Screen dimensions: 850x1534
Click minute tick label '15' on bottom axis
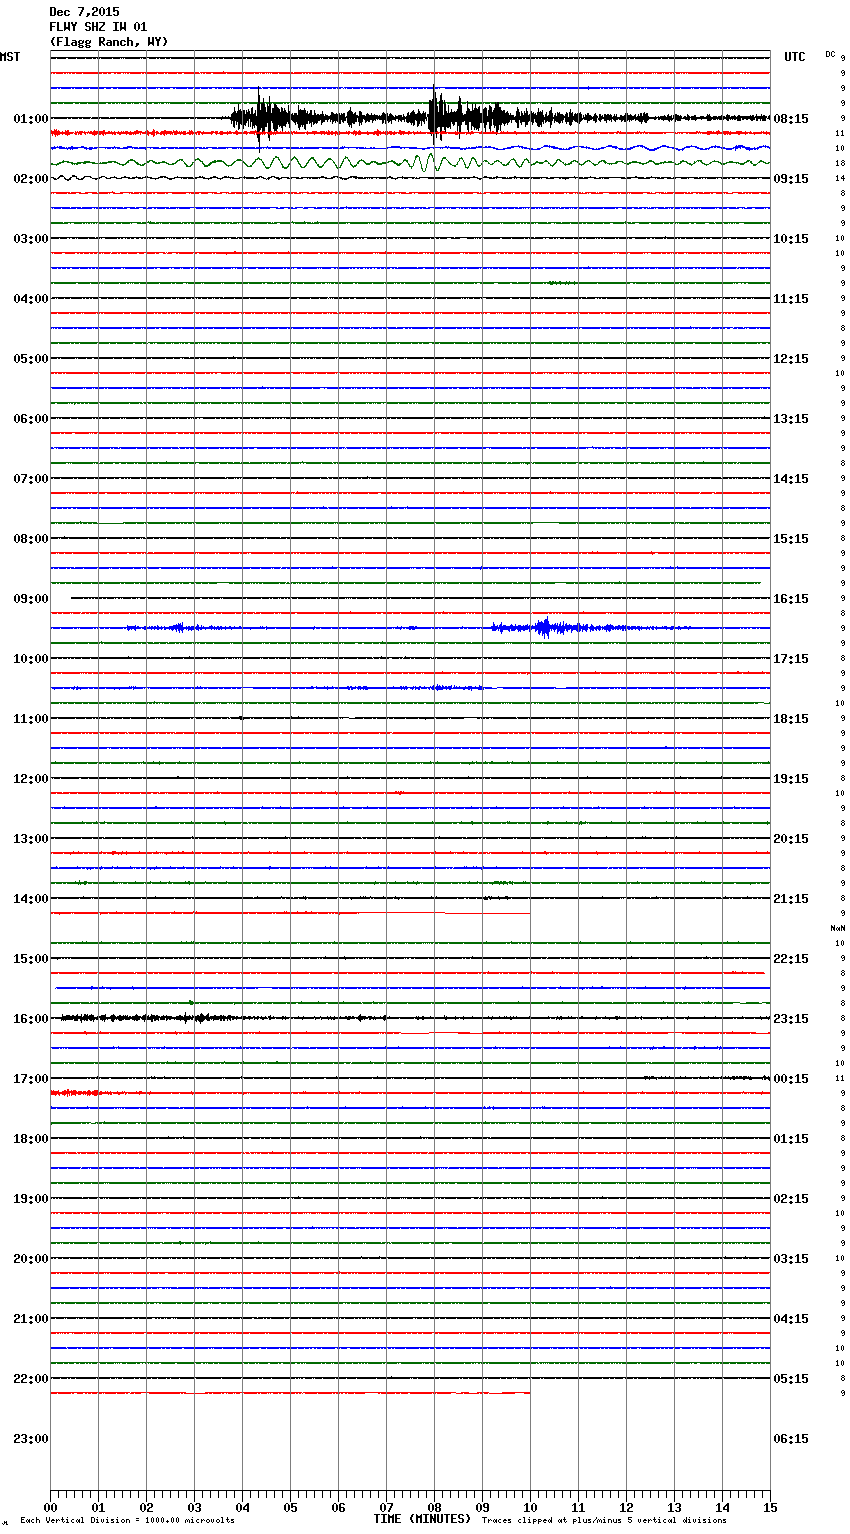tap(770, 1507)
